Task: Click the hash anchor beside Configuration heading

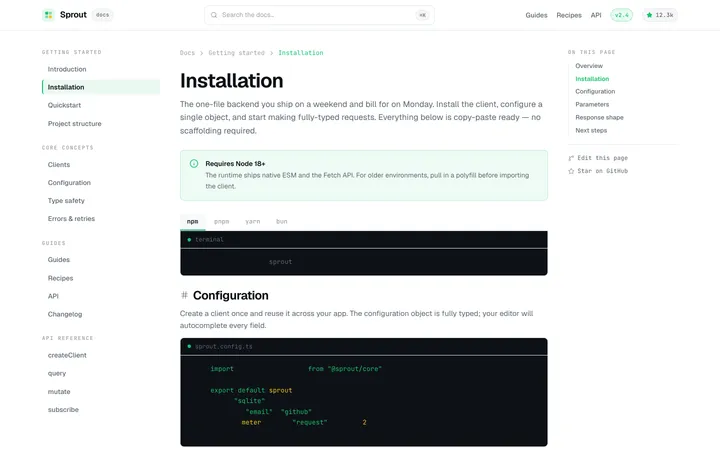Action: pos(184,295)
